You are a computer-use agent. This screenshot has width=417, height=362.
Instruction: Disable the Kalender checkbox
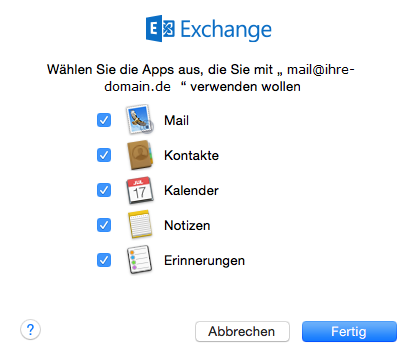point(104,190)
